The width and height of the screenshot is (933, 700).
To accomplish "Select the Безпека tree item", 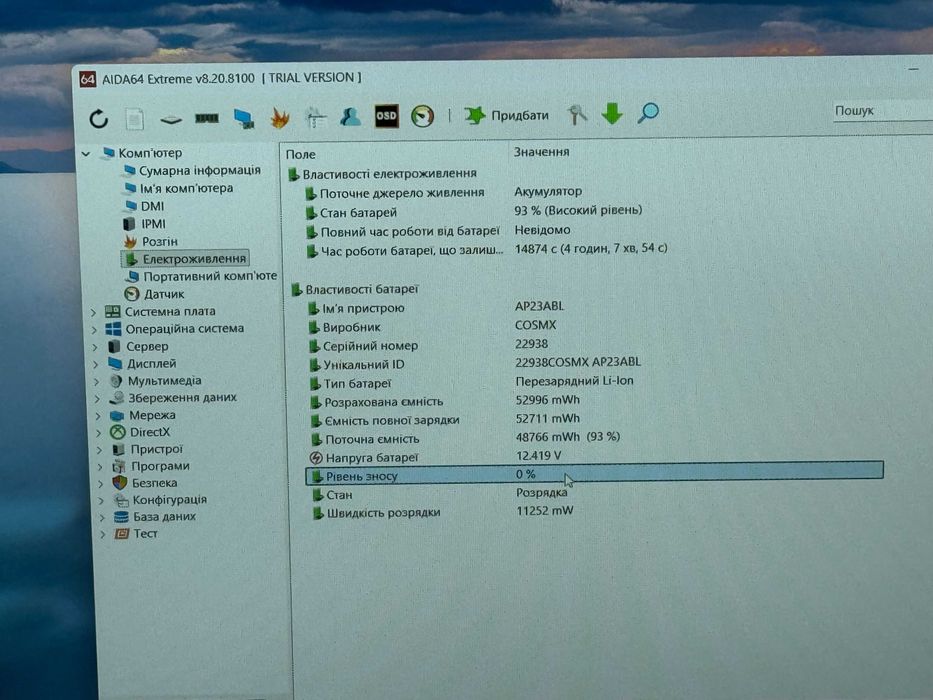I will point(145,483).
